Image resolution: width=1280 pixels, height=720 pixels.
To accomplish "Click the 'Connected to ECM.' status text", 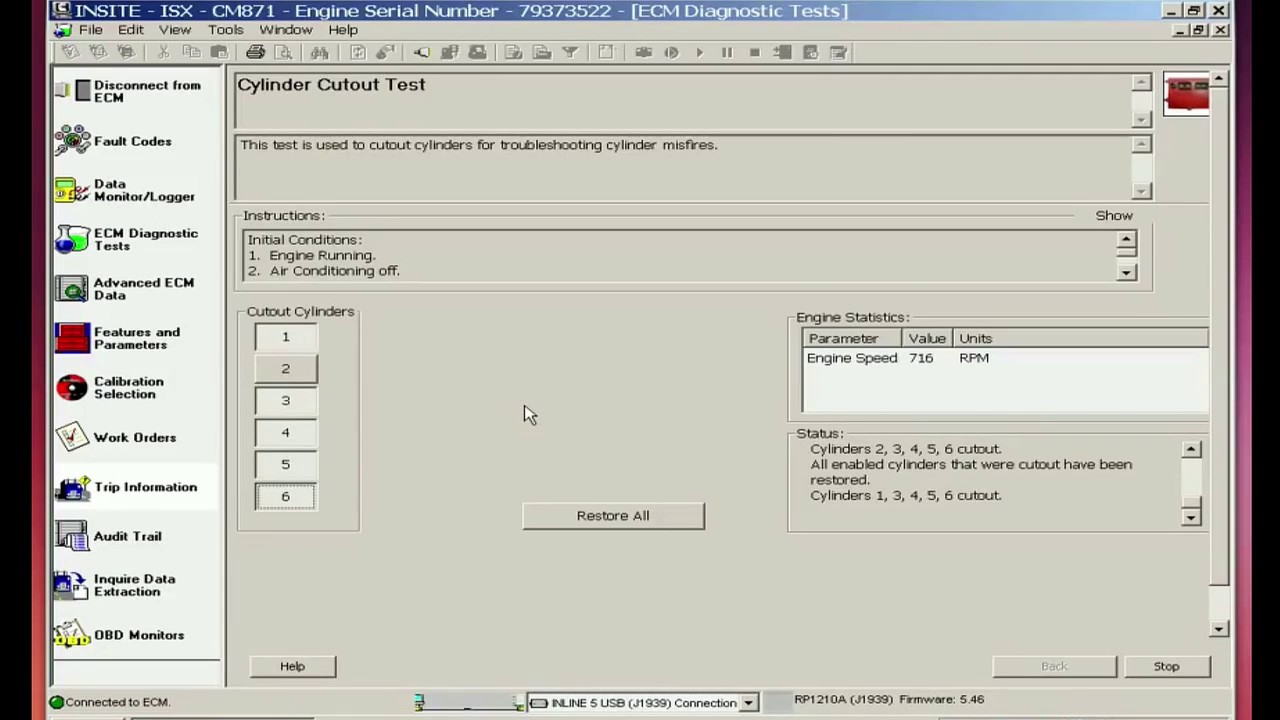I will (117, 702).
